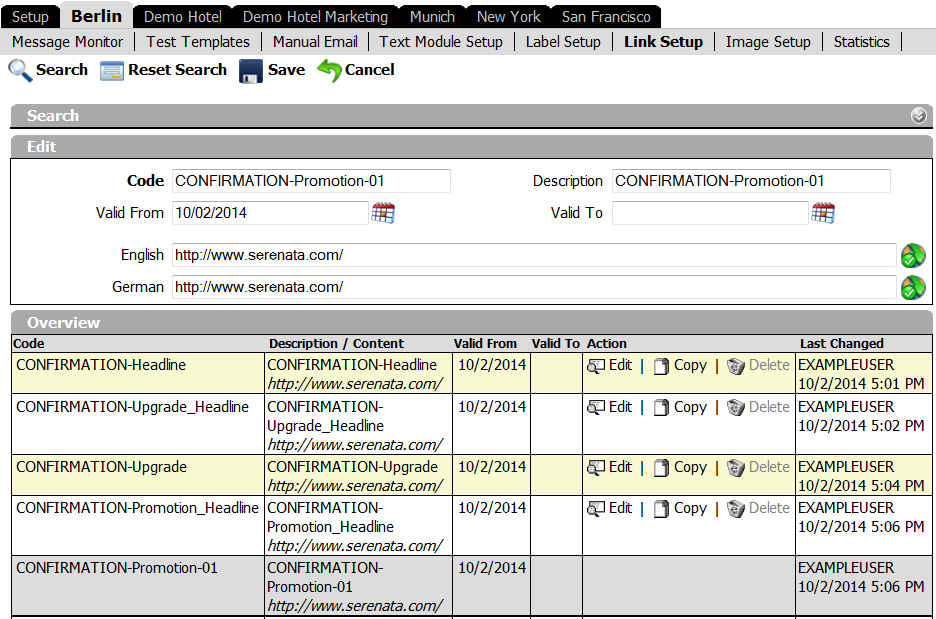Select Link Setup menu item

663,42
